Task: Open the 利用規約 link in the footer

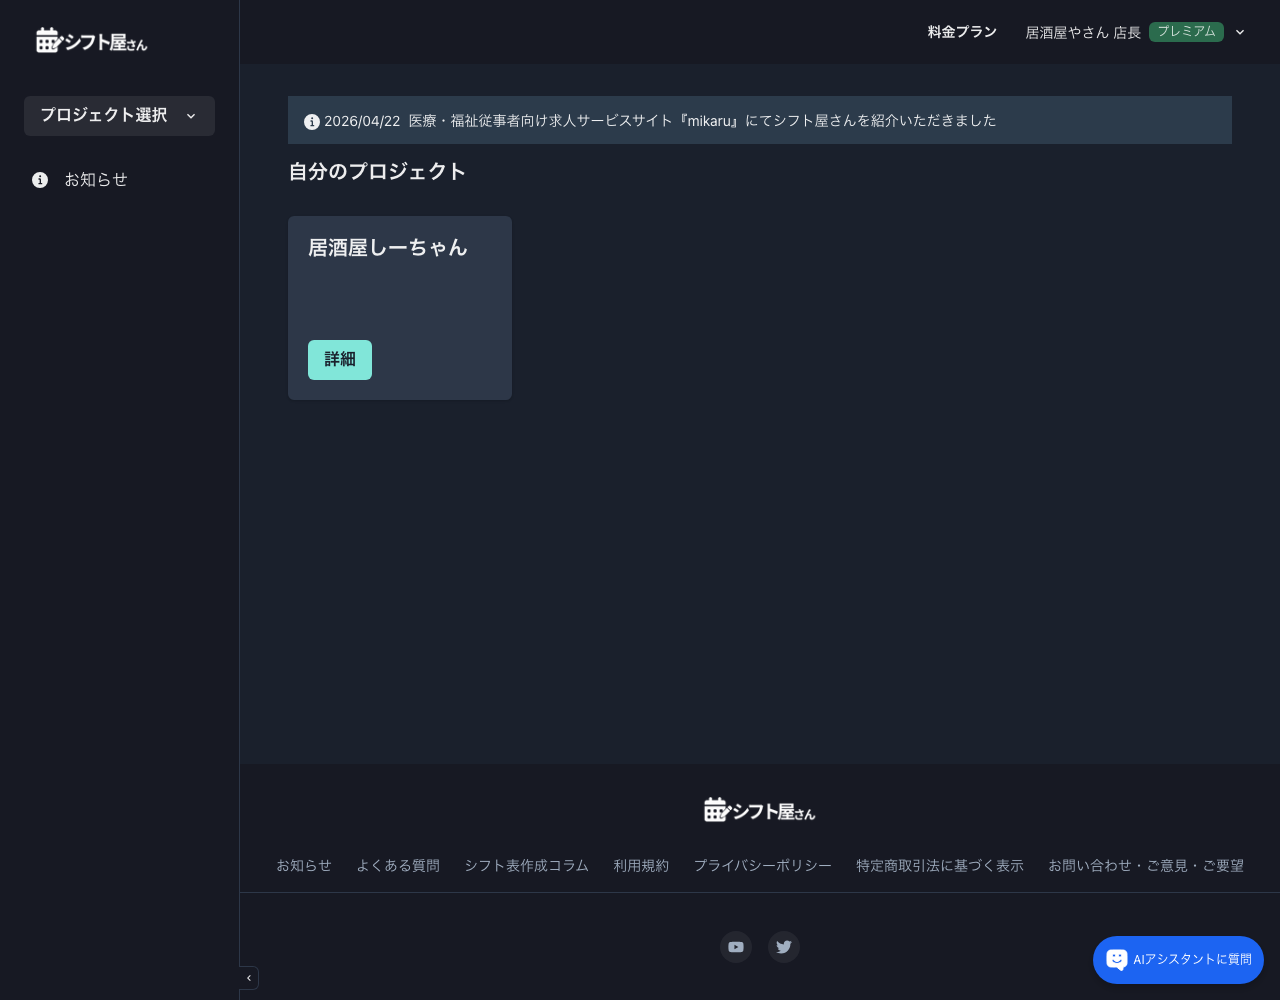Action: click(x=641, y=866)
